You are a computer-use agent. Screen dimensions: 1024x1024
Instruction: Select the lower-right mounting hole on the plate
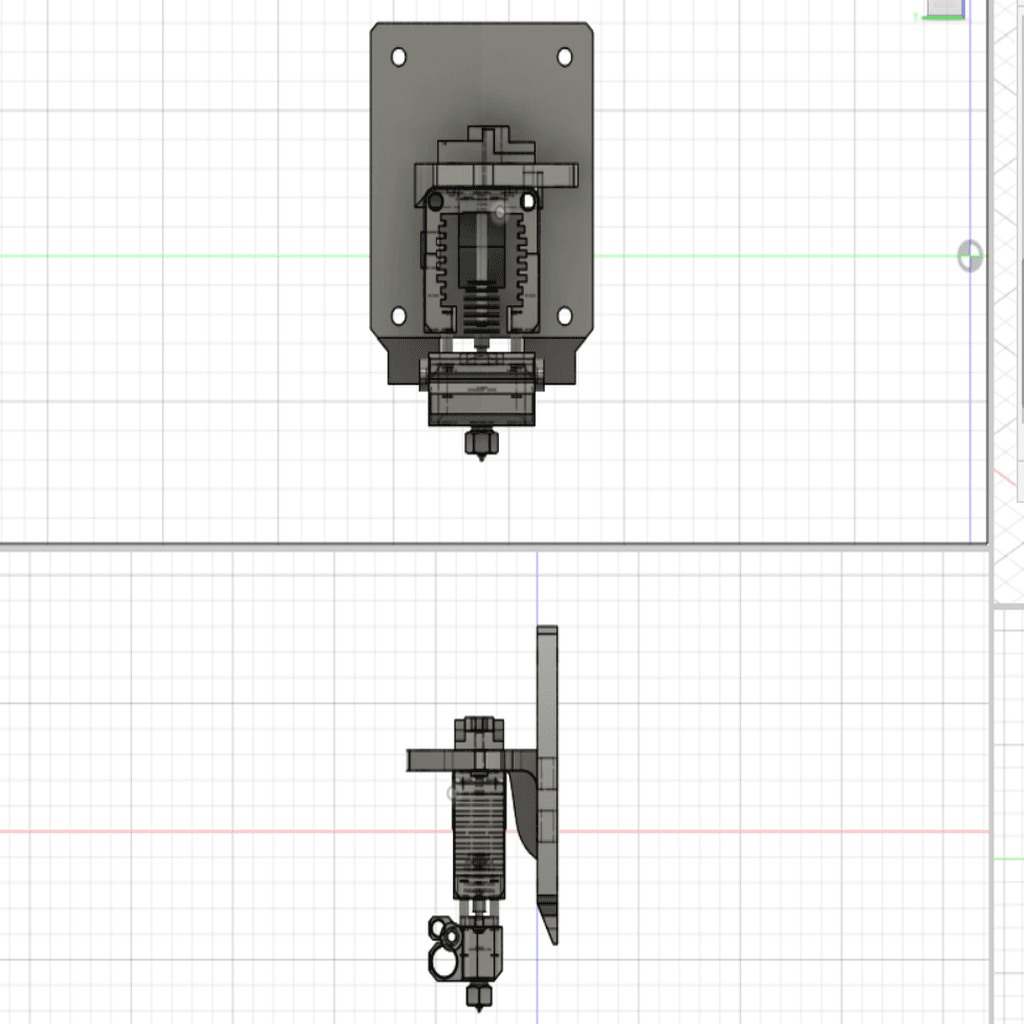click(565, 316)
